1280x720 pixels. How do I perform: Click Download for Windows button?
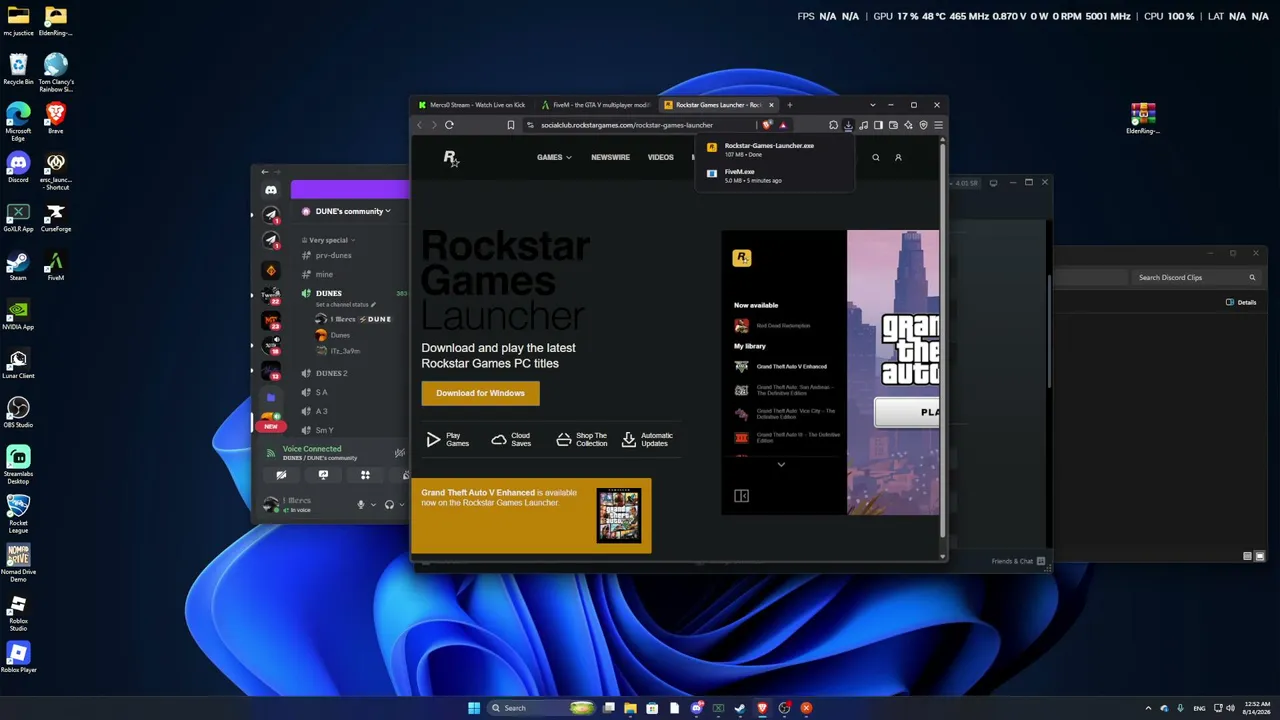pyautogui.click(x=480, y=393)
